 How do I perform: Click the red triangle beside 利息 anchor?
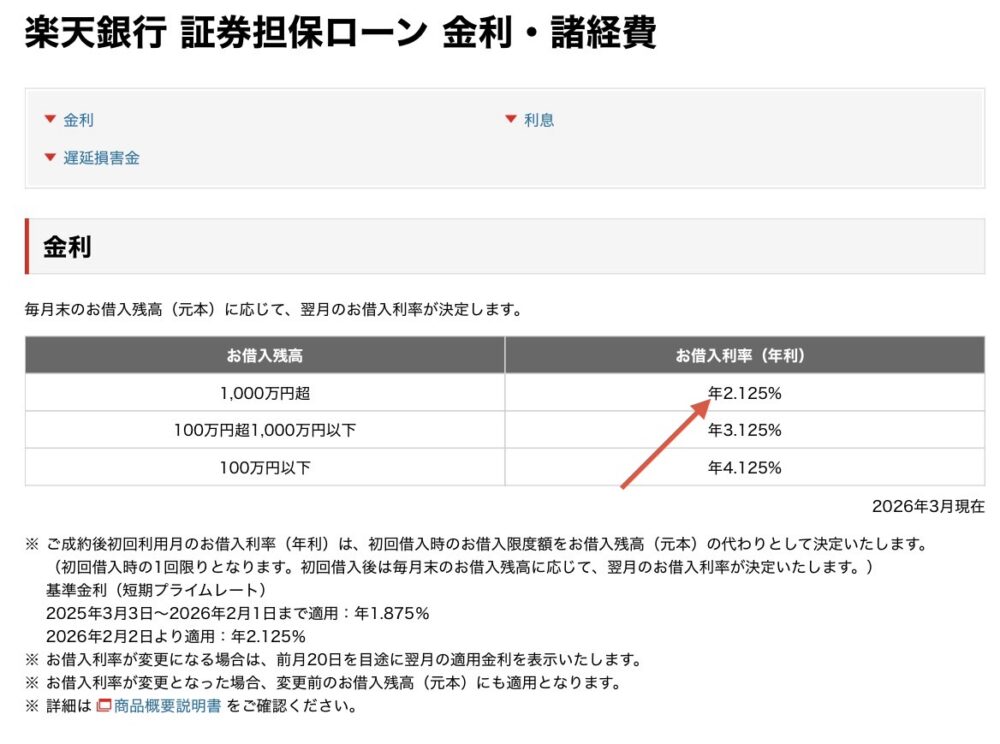pyautogui.click(x=510, y=120)
